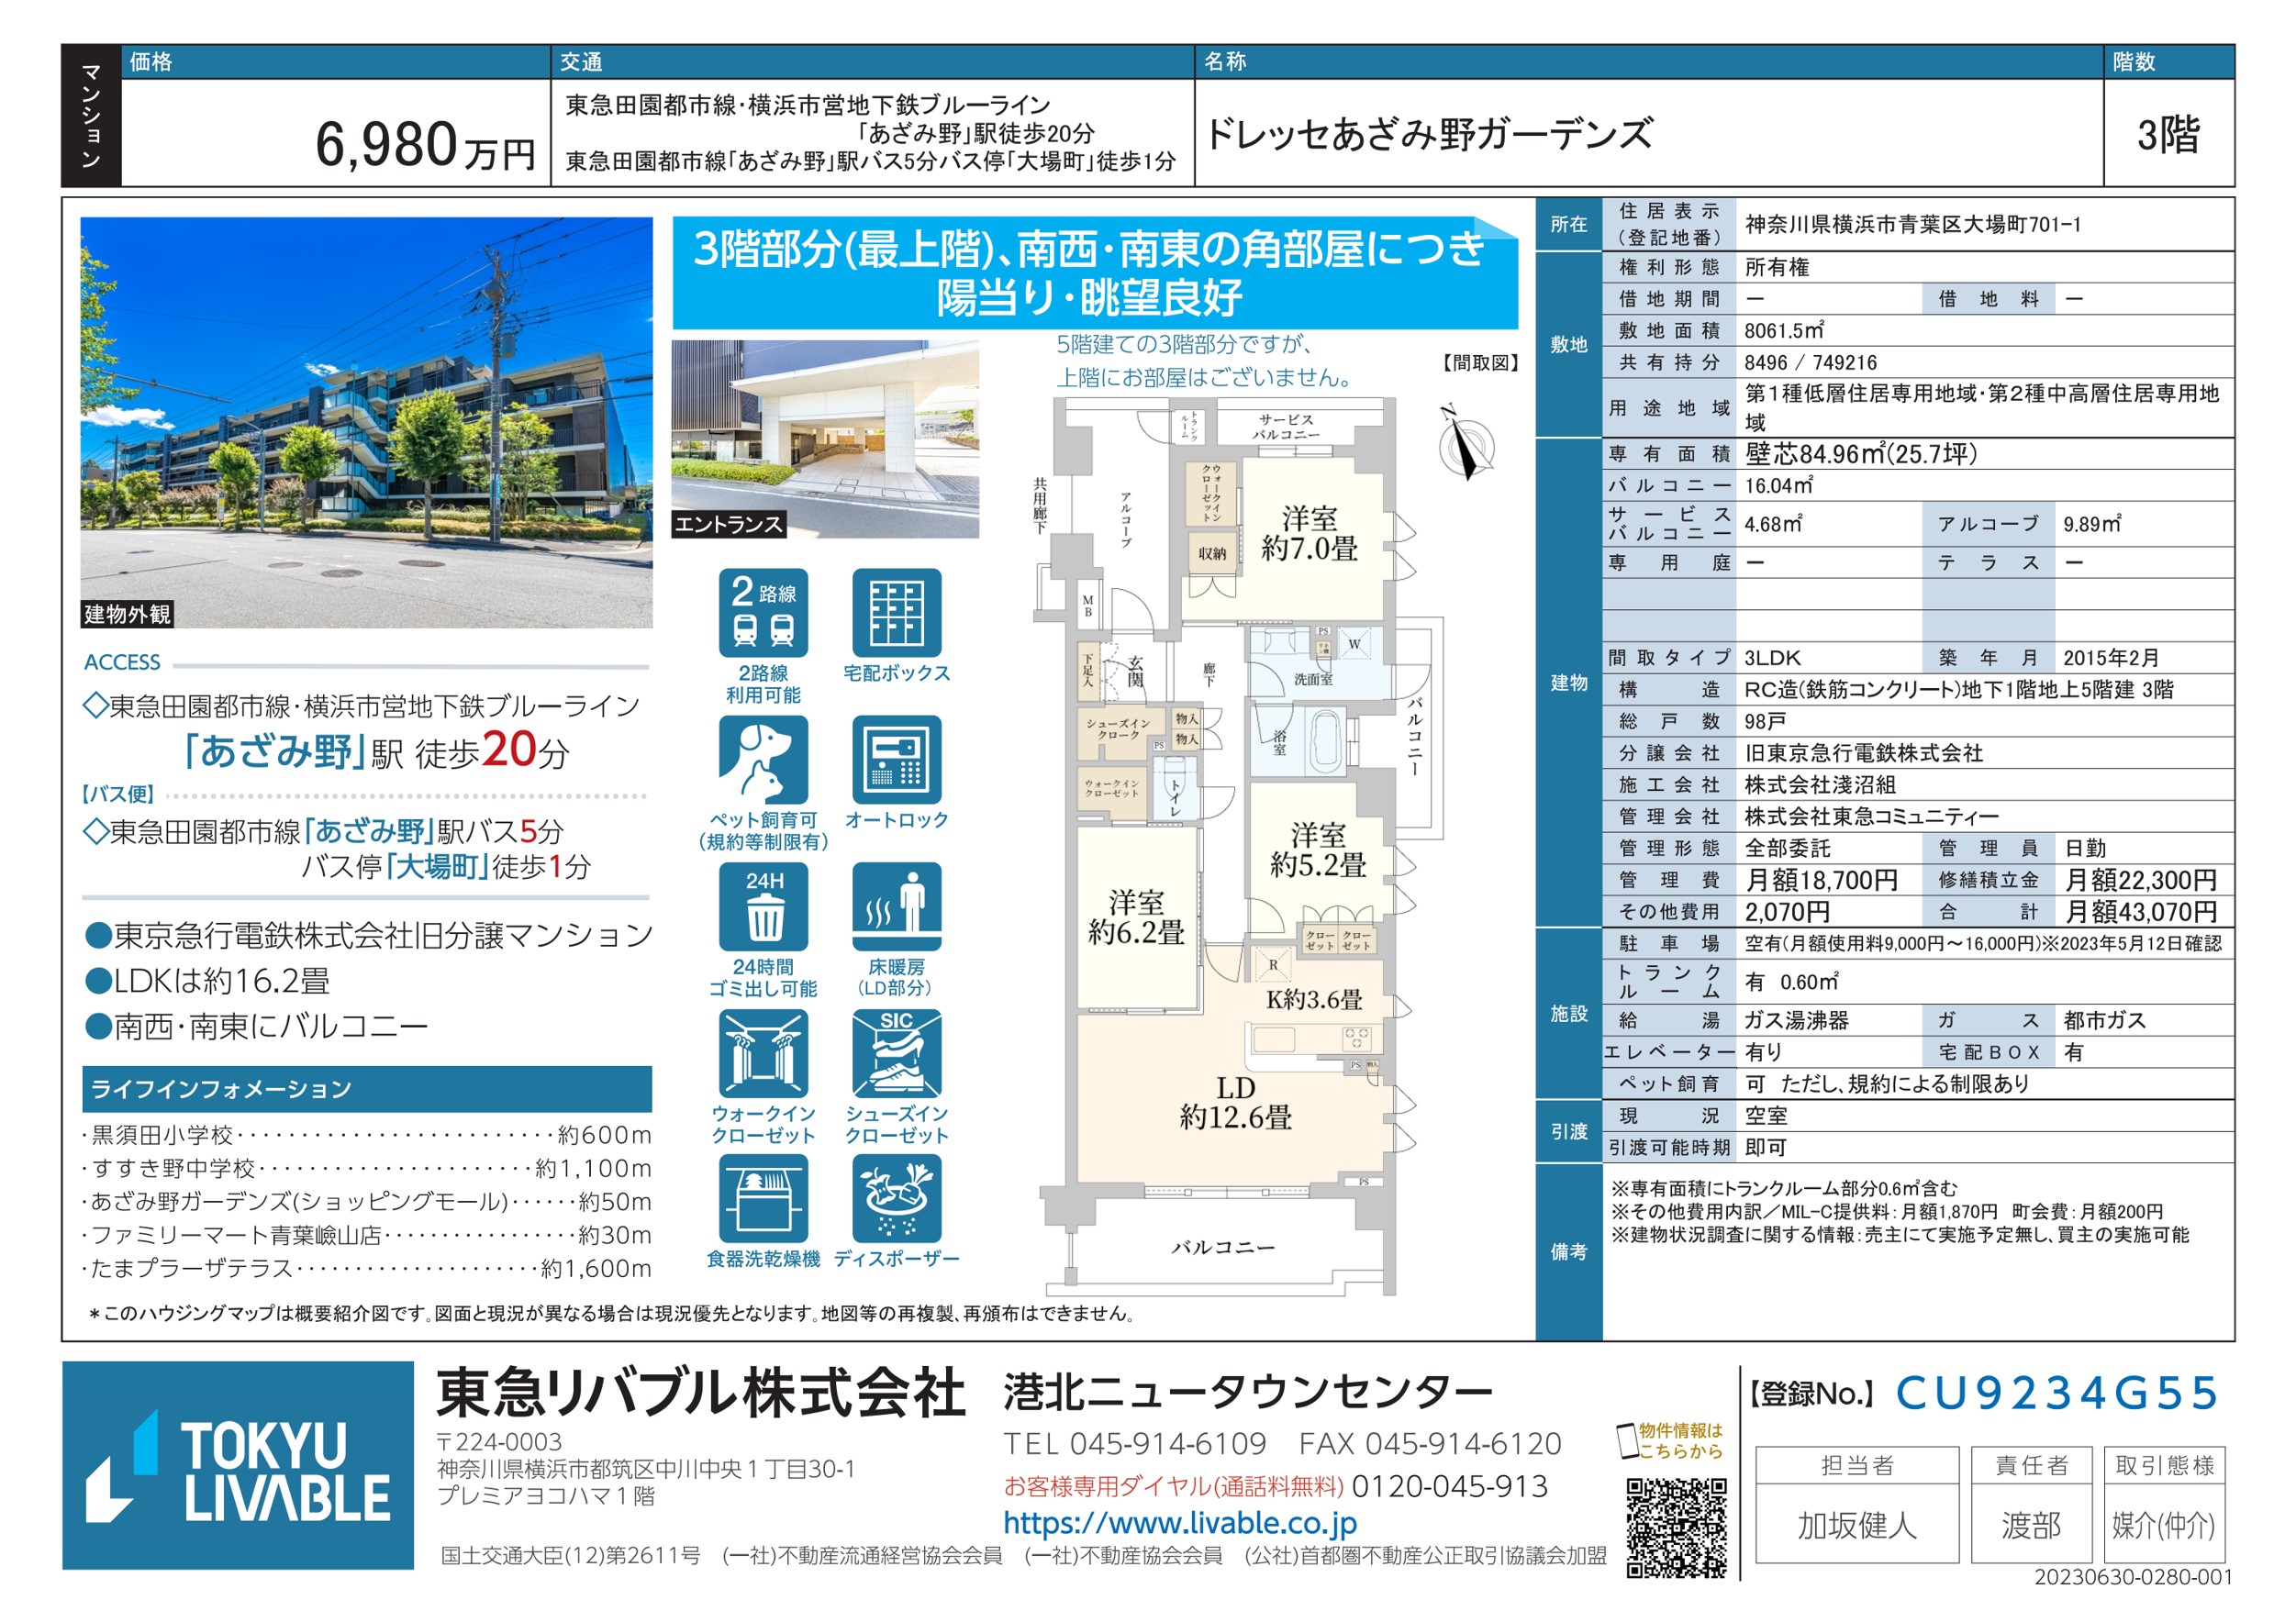
Task: Click the 建物外観 building exterior photo
Action: [366, 422]
